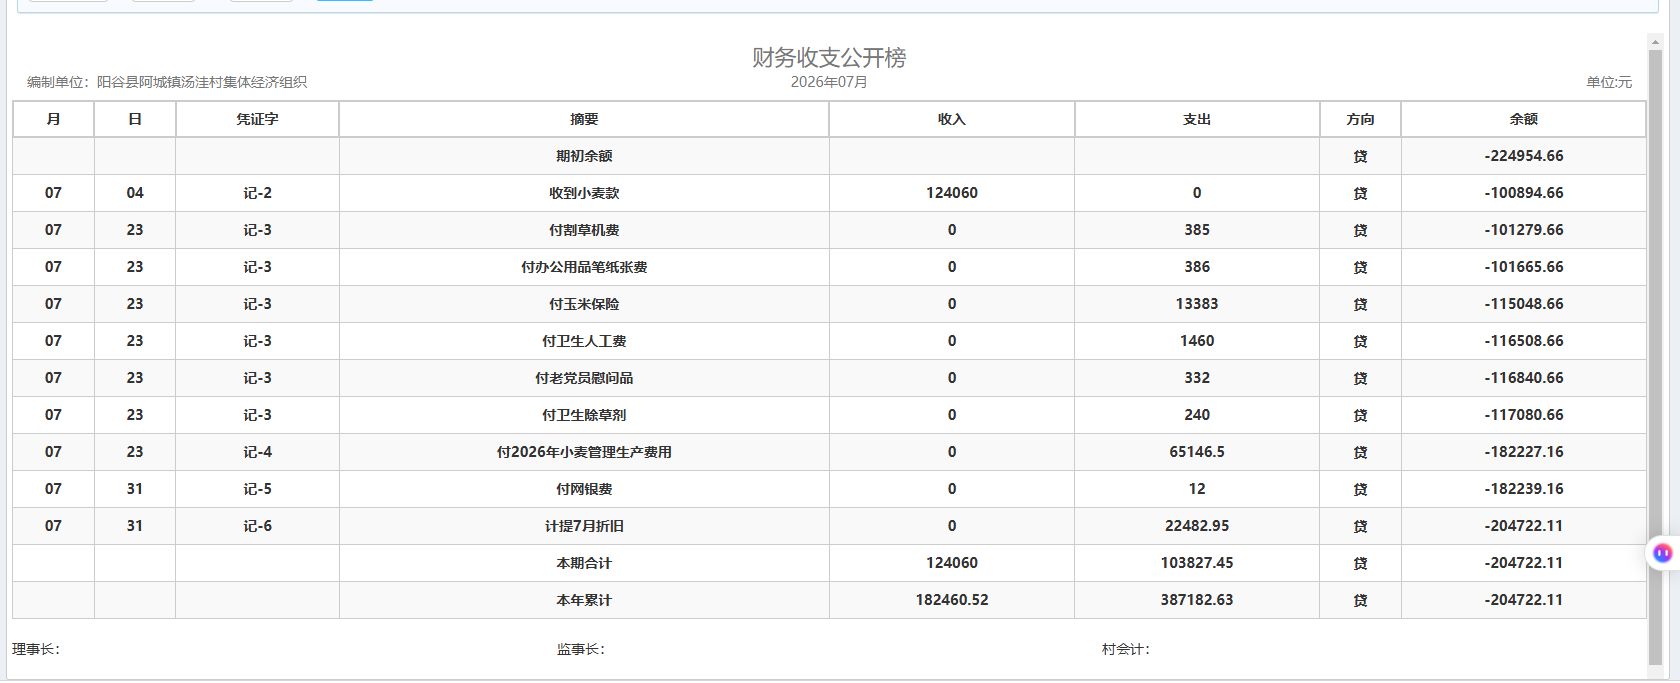Select voucher 记-2 cell

coord(257,193)
